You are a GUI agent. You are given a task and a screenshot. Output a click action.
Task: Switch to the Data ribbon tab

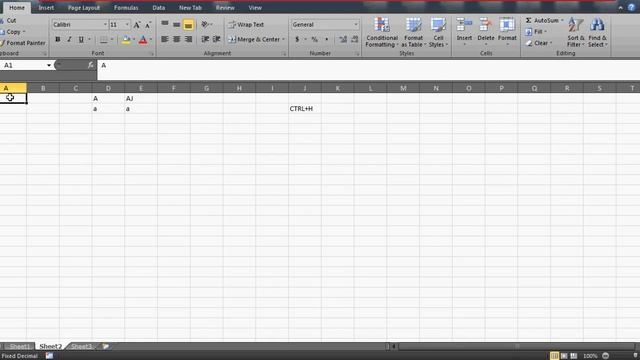click(158, 8)
